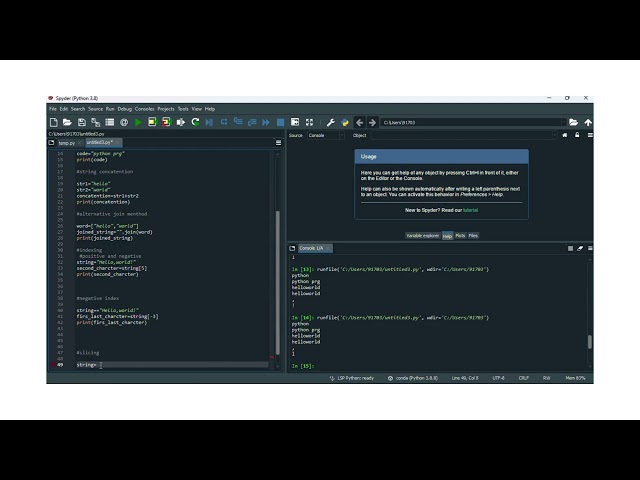Open the Spyder tutorial link
This screenshot has width=640, height=480.
point(470,210)
